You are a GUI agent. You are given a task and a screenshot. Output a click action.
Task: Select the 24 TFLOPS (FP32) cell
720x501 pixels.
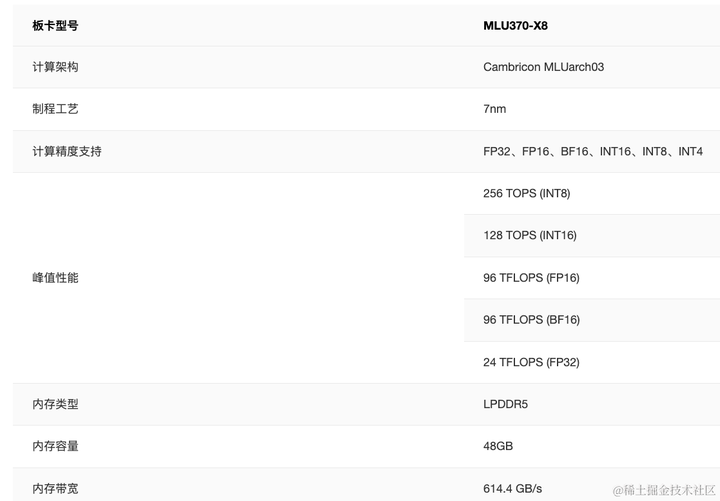point(531,362)
